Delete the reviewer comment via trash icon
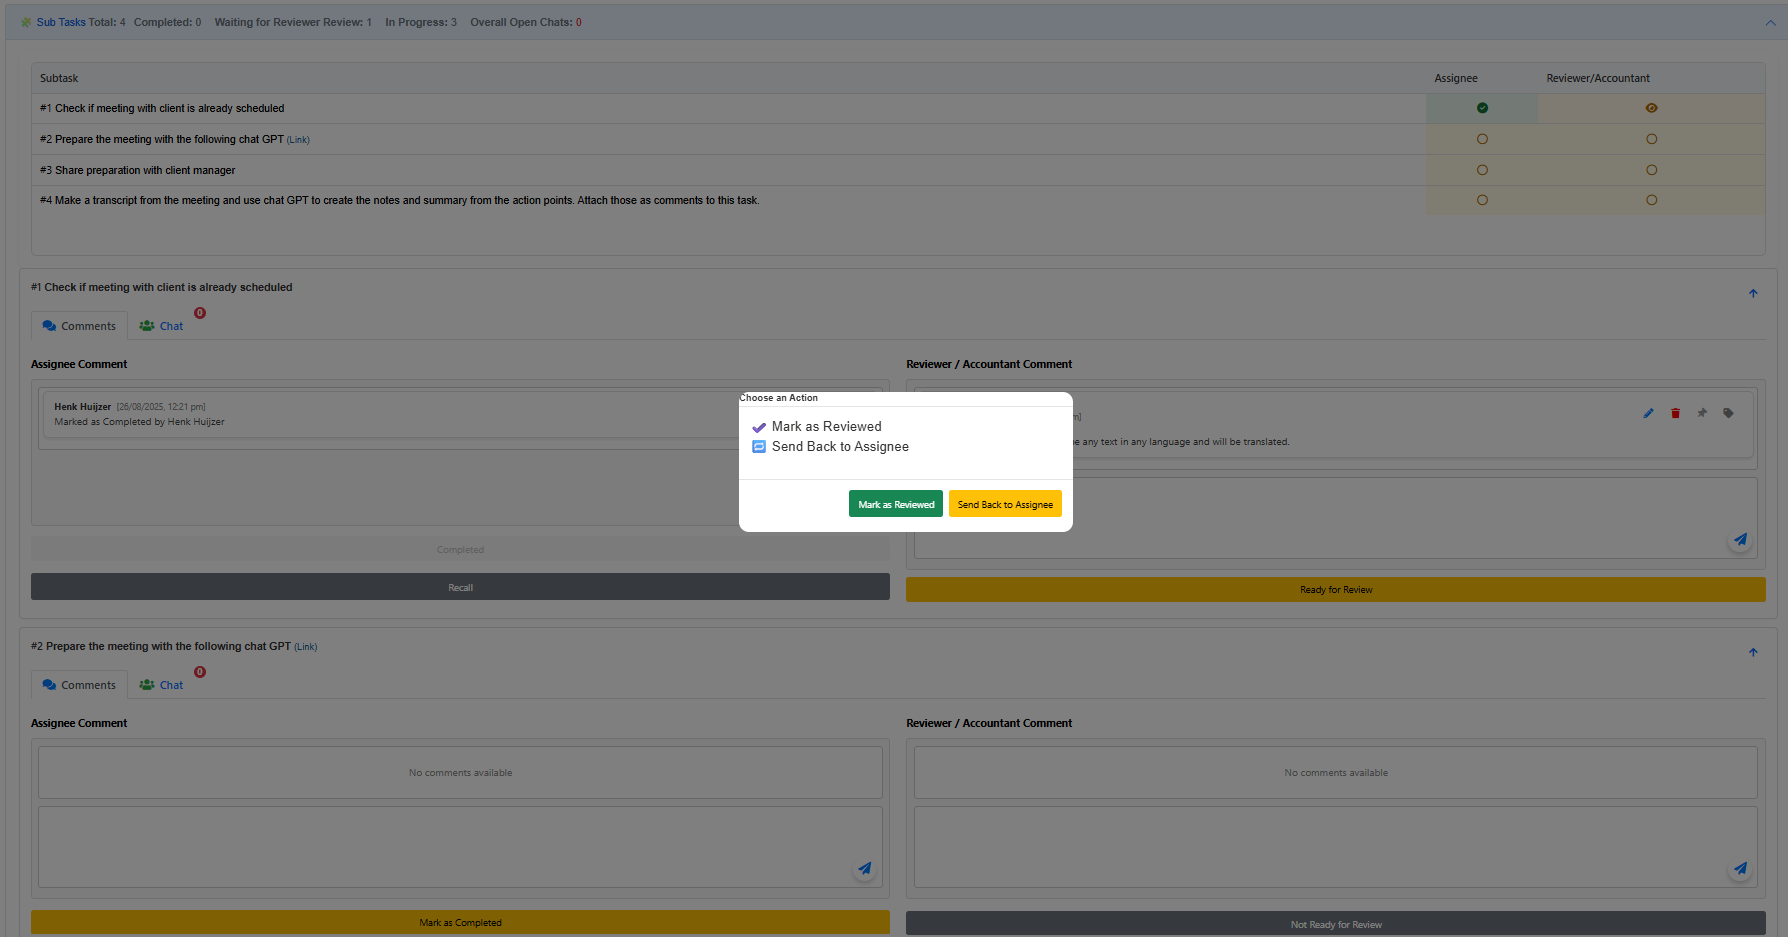 1676,412
